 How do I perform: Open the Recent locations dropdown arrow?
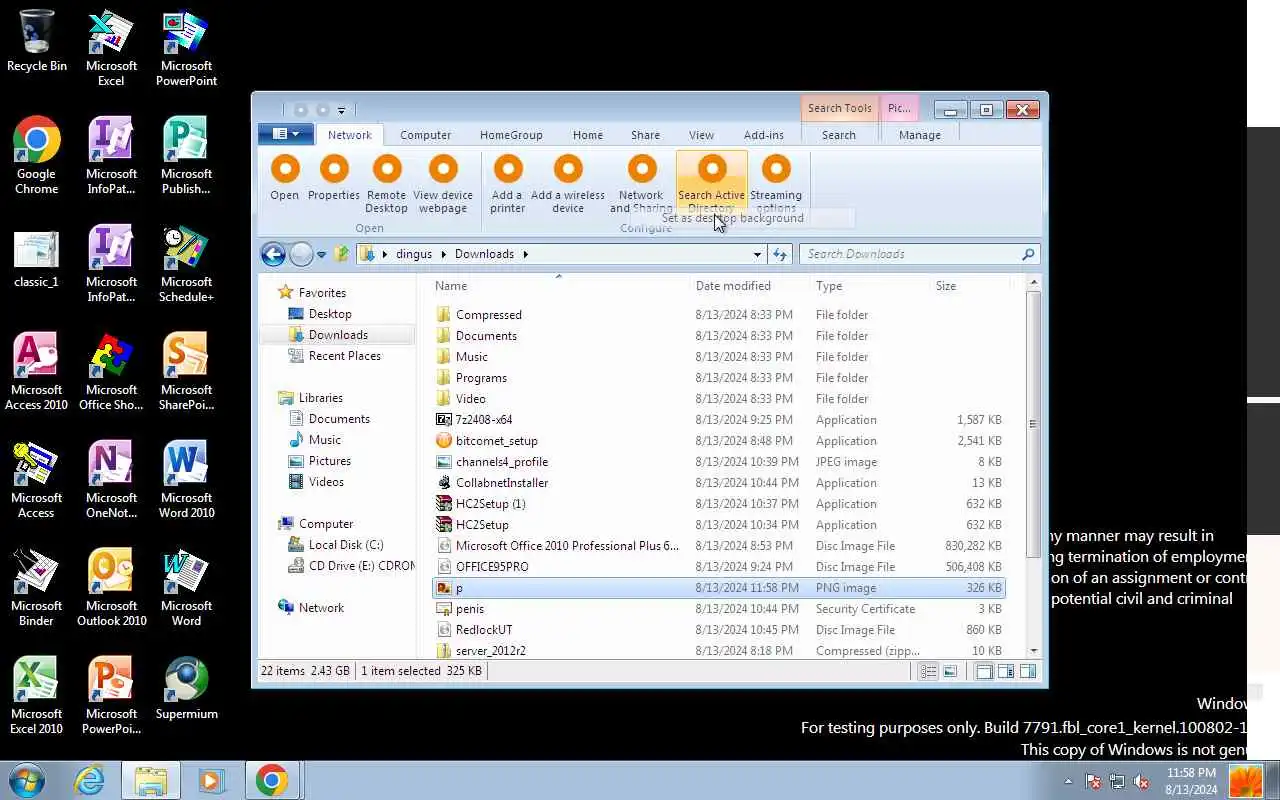point(321,255)
